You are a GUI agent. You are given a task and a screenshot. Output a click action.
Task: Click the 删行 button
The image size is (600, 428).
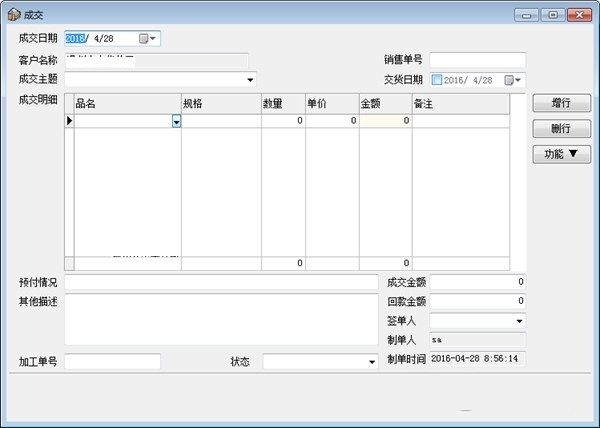[x=561, y=129]
